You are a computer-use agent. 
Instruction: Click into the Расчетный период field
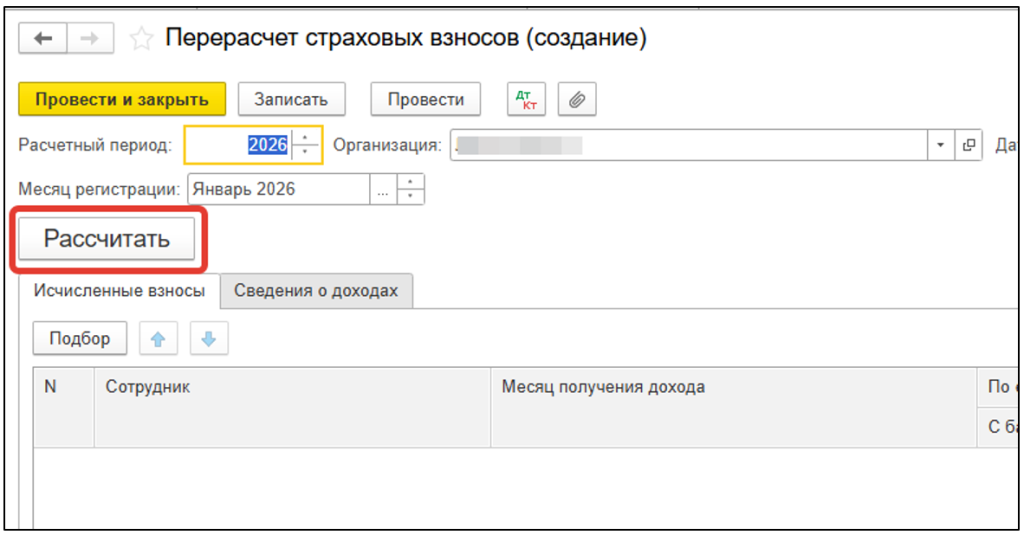240,145
